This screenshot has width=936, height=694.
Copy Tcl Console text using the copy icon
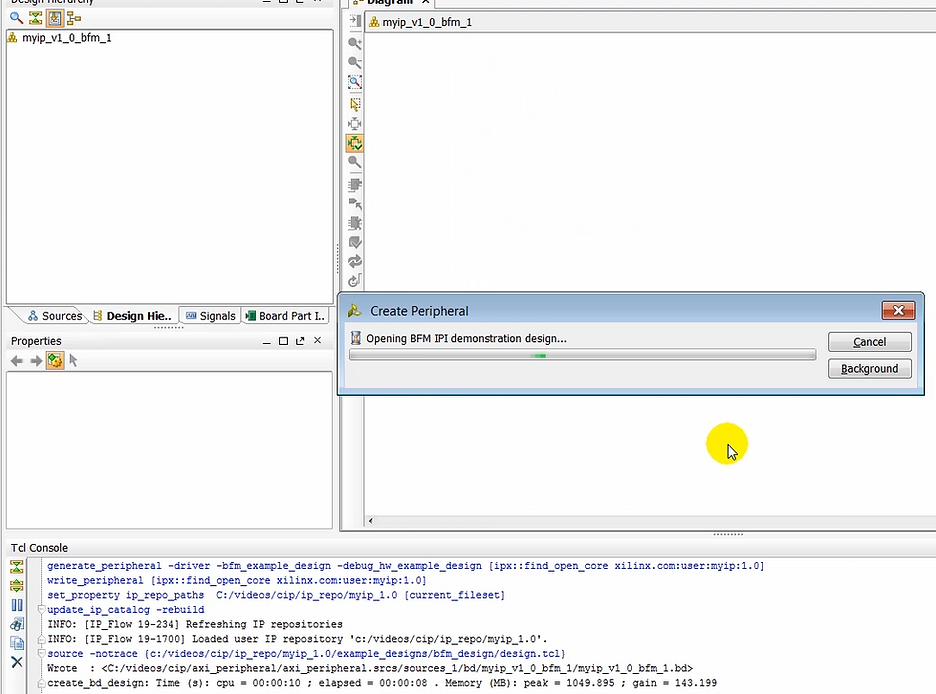pos(16,641)
